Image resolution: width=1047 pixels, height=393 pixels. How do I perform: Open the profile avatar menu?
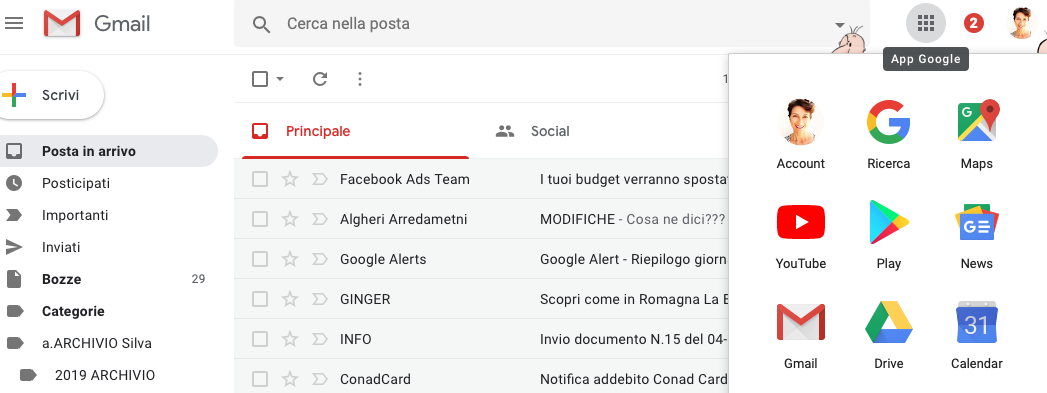tap(1022, 23)
